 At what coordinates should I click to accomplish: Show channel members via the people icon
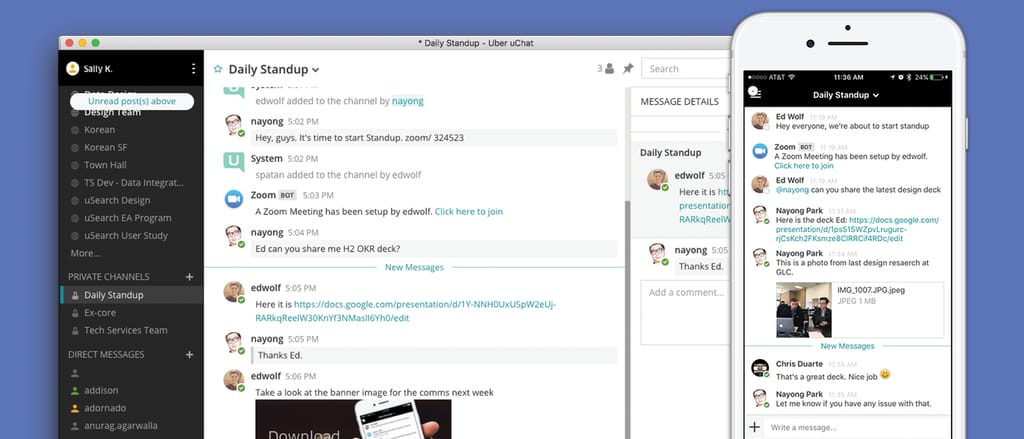pos(609,69)
